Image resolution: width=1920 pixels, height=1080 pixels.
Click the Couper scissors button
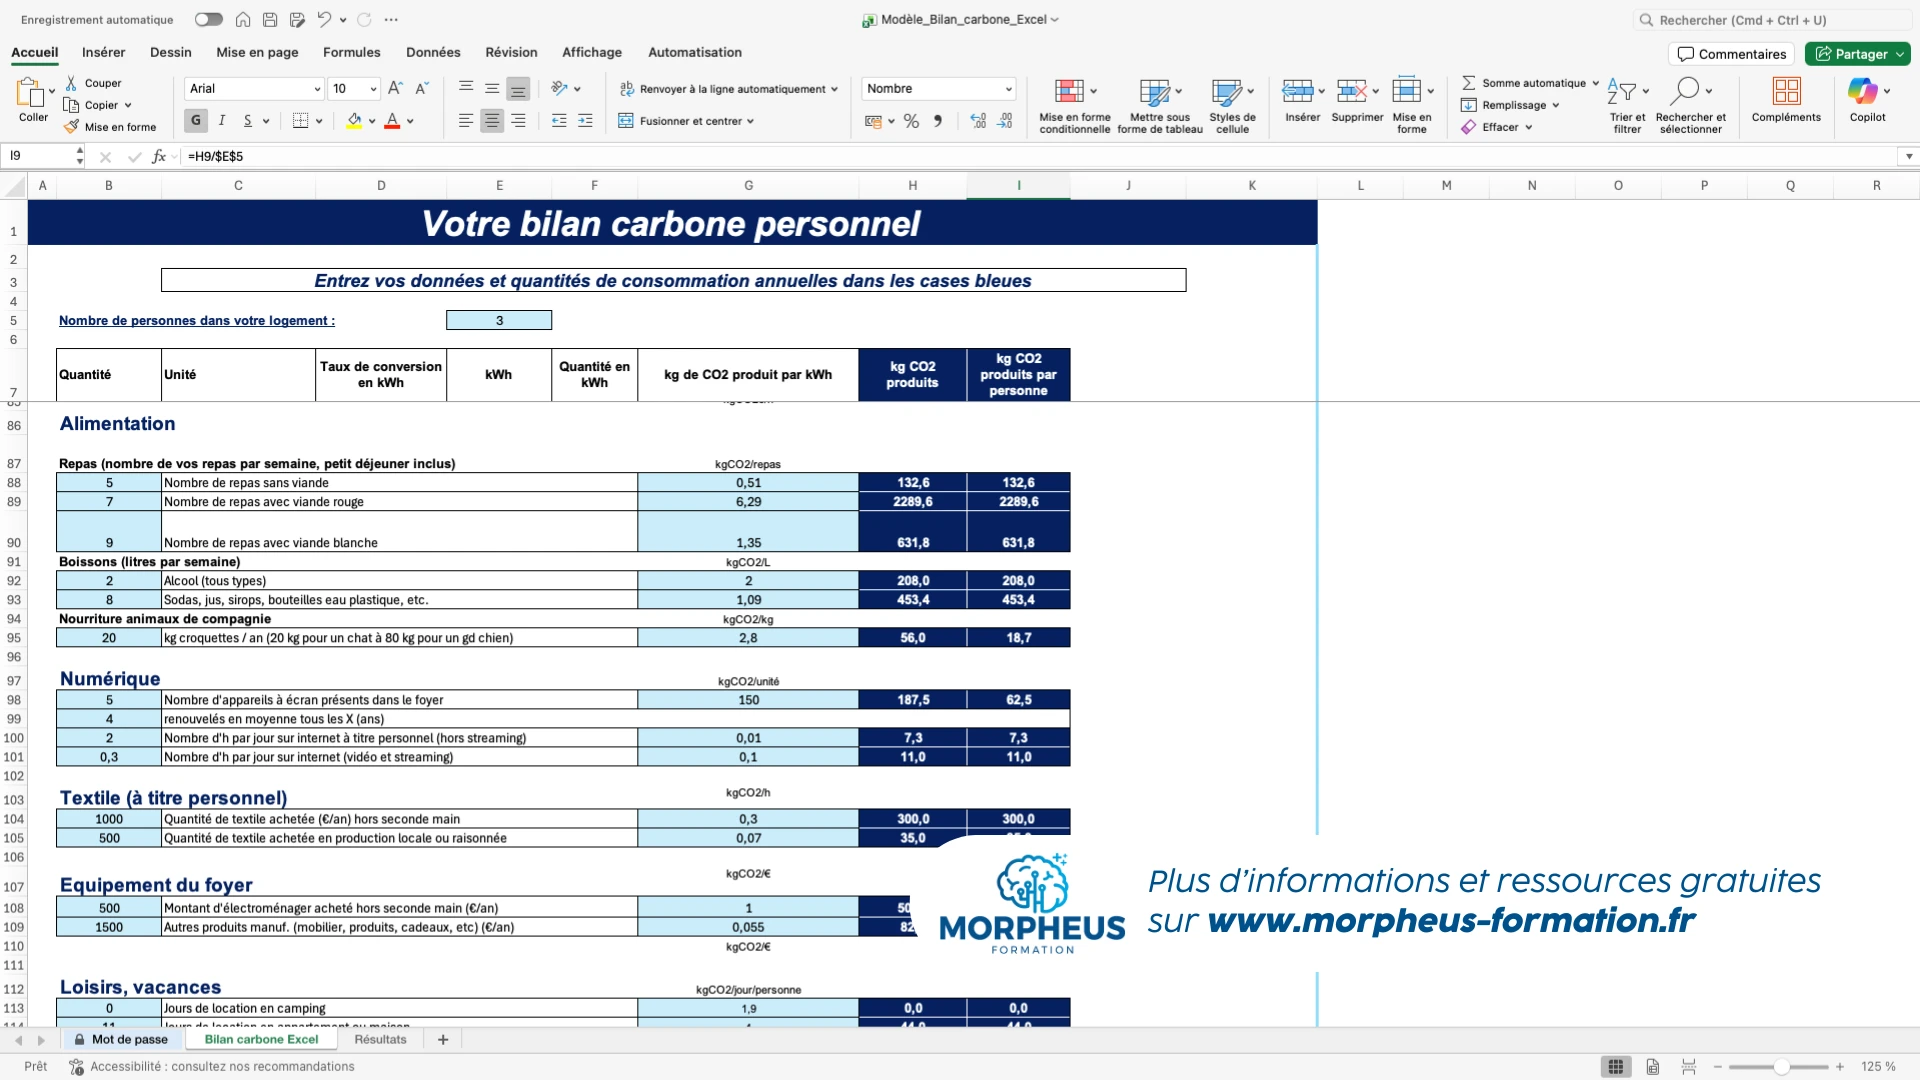tap(93, 83)
